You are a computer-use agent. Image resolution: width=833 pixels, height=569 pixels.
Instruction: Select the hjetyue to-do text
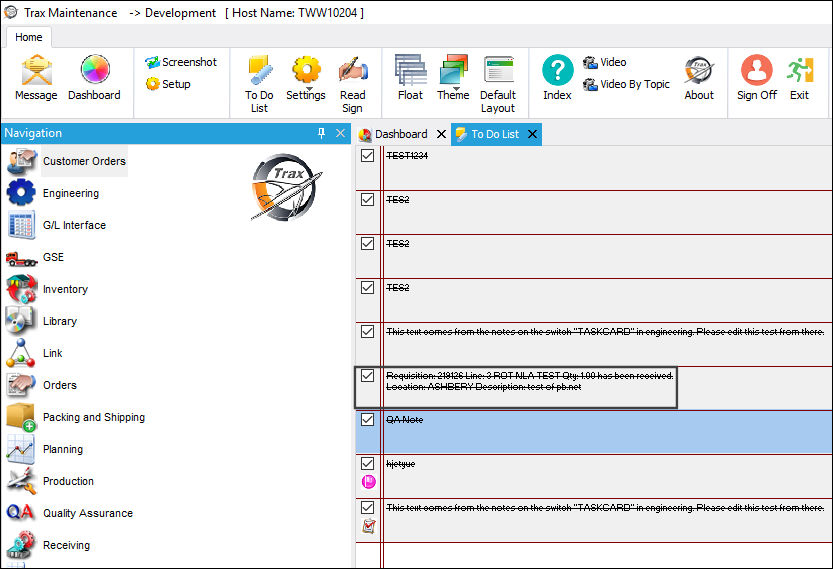401,464
